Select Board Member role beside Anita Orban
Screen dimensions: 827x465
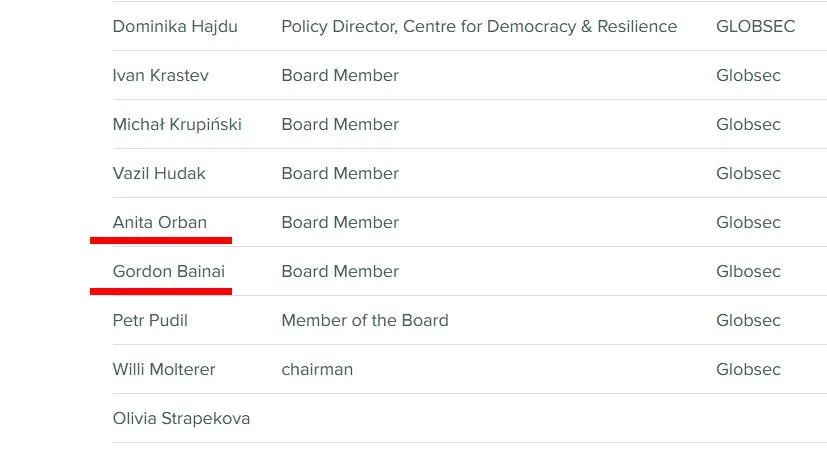coord(340,223)
